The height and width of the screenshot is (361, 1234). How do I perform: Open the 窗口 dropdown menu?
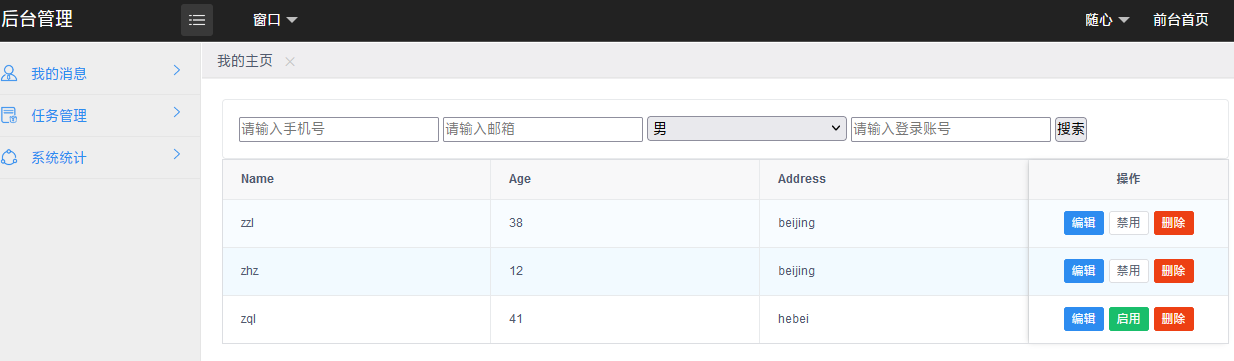[x=275, y=20]
